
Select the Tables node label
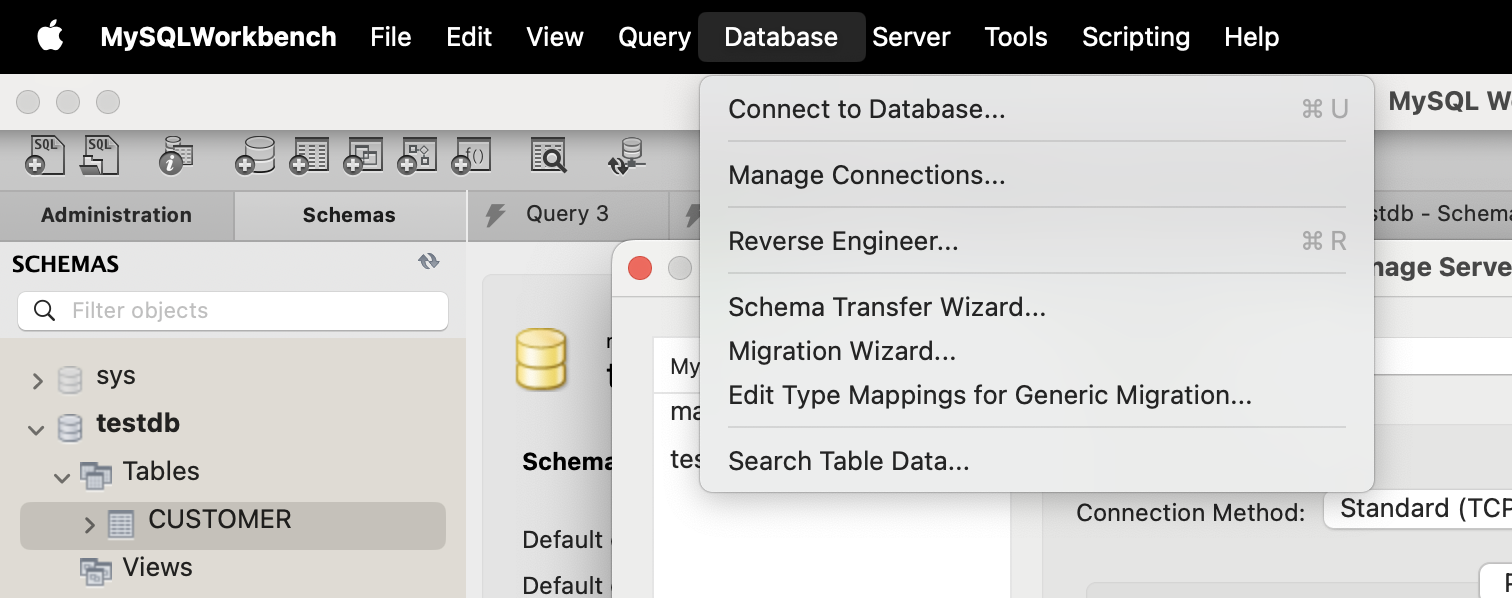point(161,471)
